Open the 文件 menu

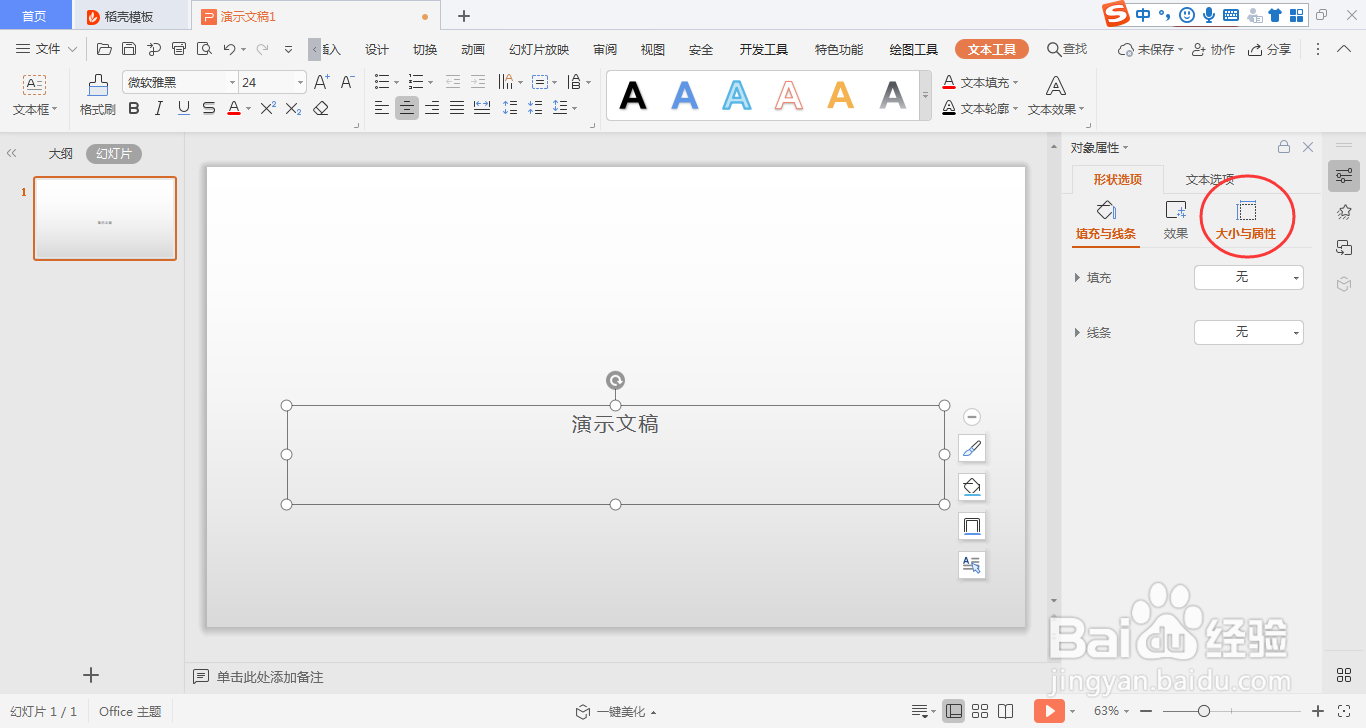pyautogui.click(x=46, y=49)
